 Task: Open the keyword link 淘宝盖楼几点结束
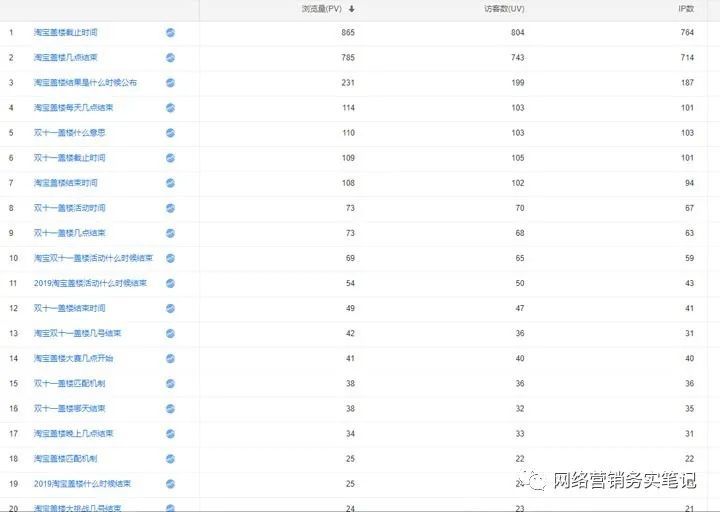tap(66, 57)
